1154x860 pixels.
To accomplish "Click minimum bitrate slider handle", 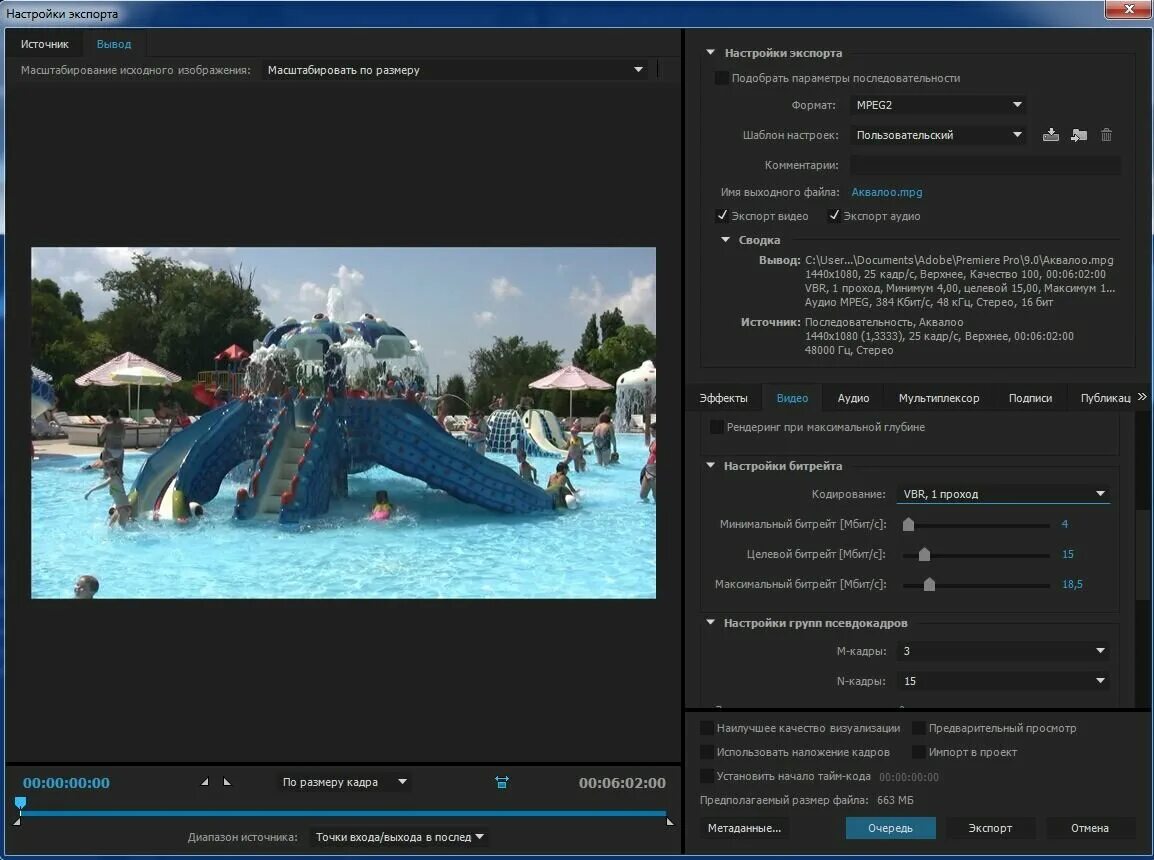I will [908, 524].
